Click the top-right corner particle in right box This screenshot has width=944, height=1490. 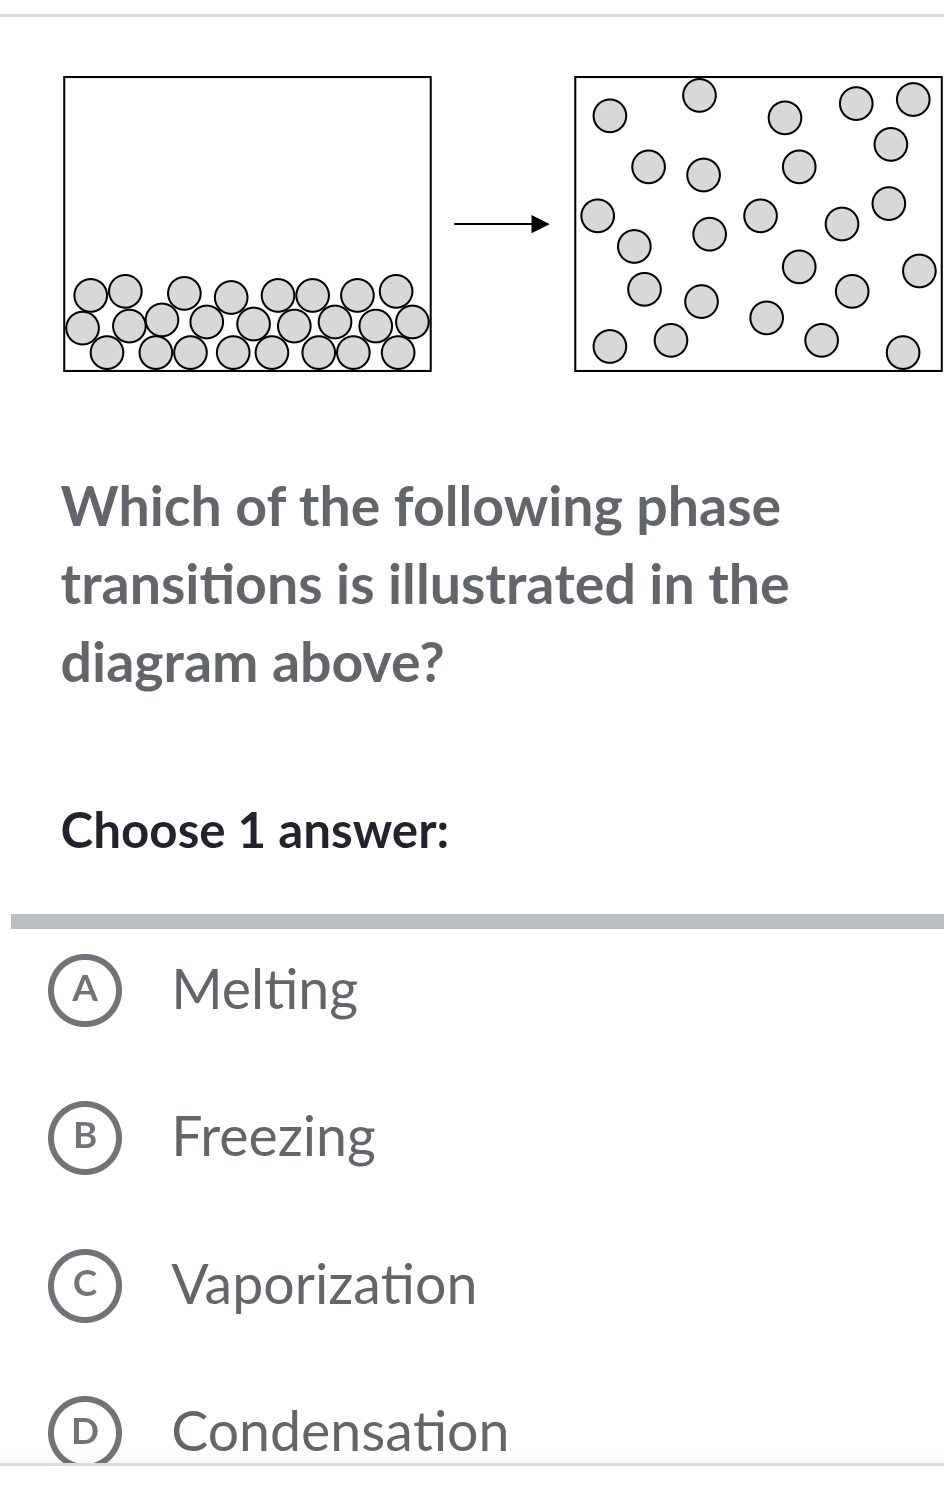(913, 100)
